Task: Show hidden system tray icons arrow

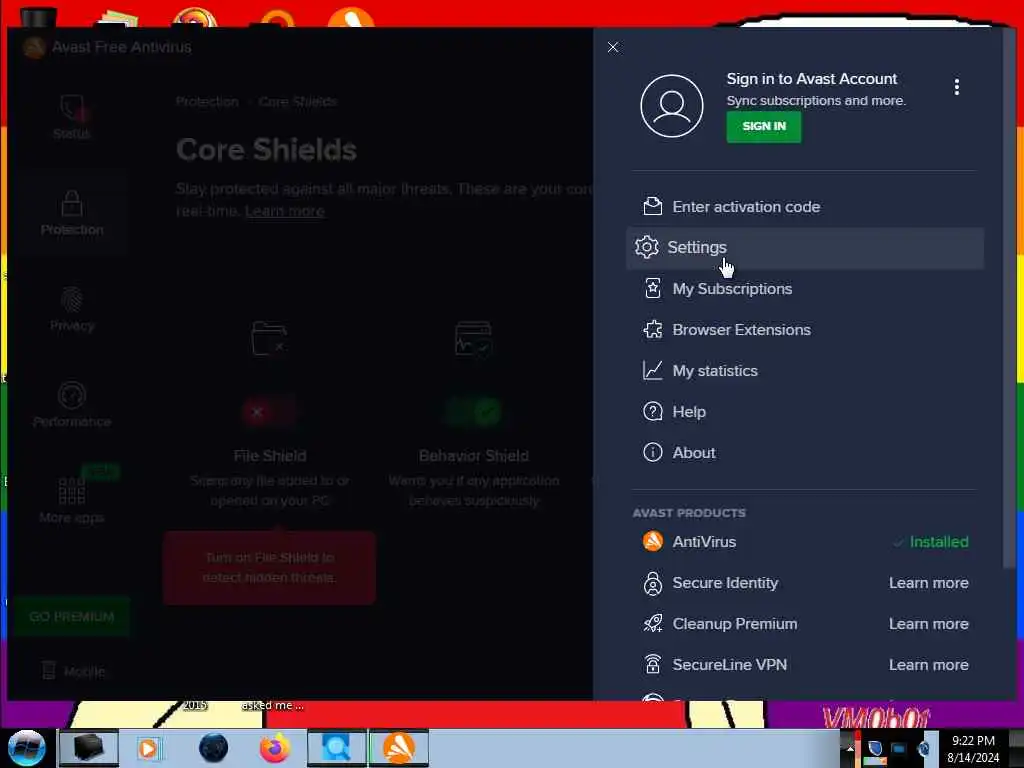Action: 850,748
